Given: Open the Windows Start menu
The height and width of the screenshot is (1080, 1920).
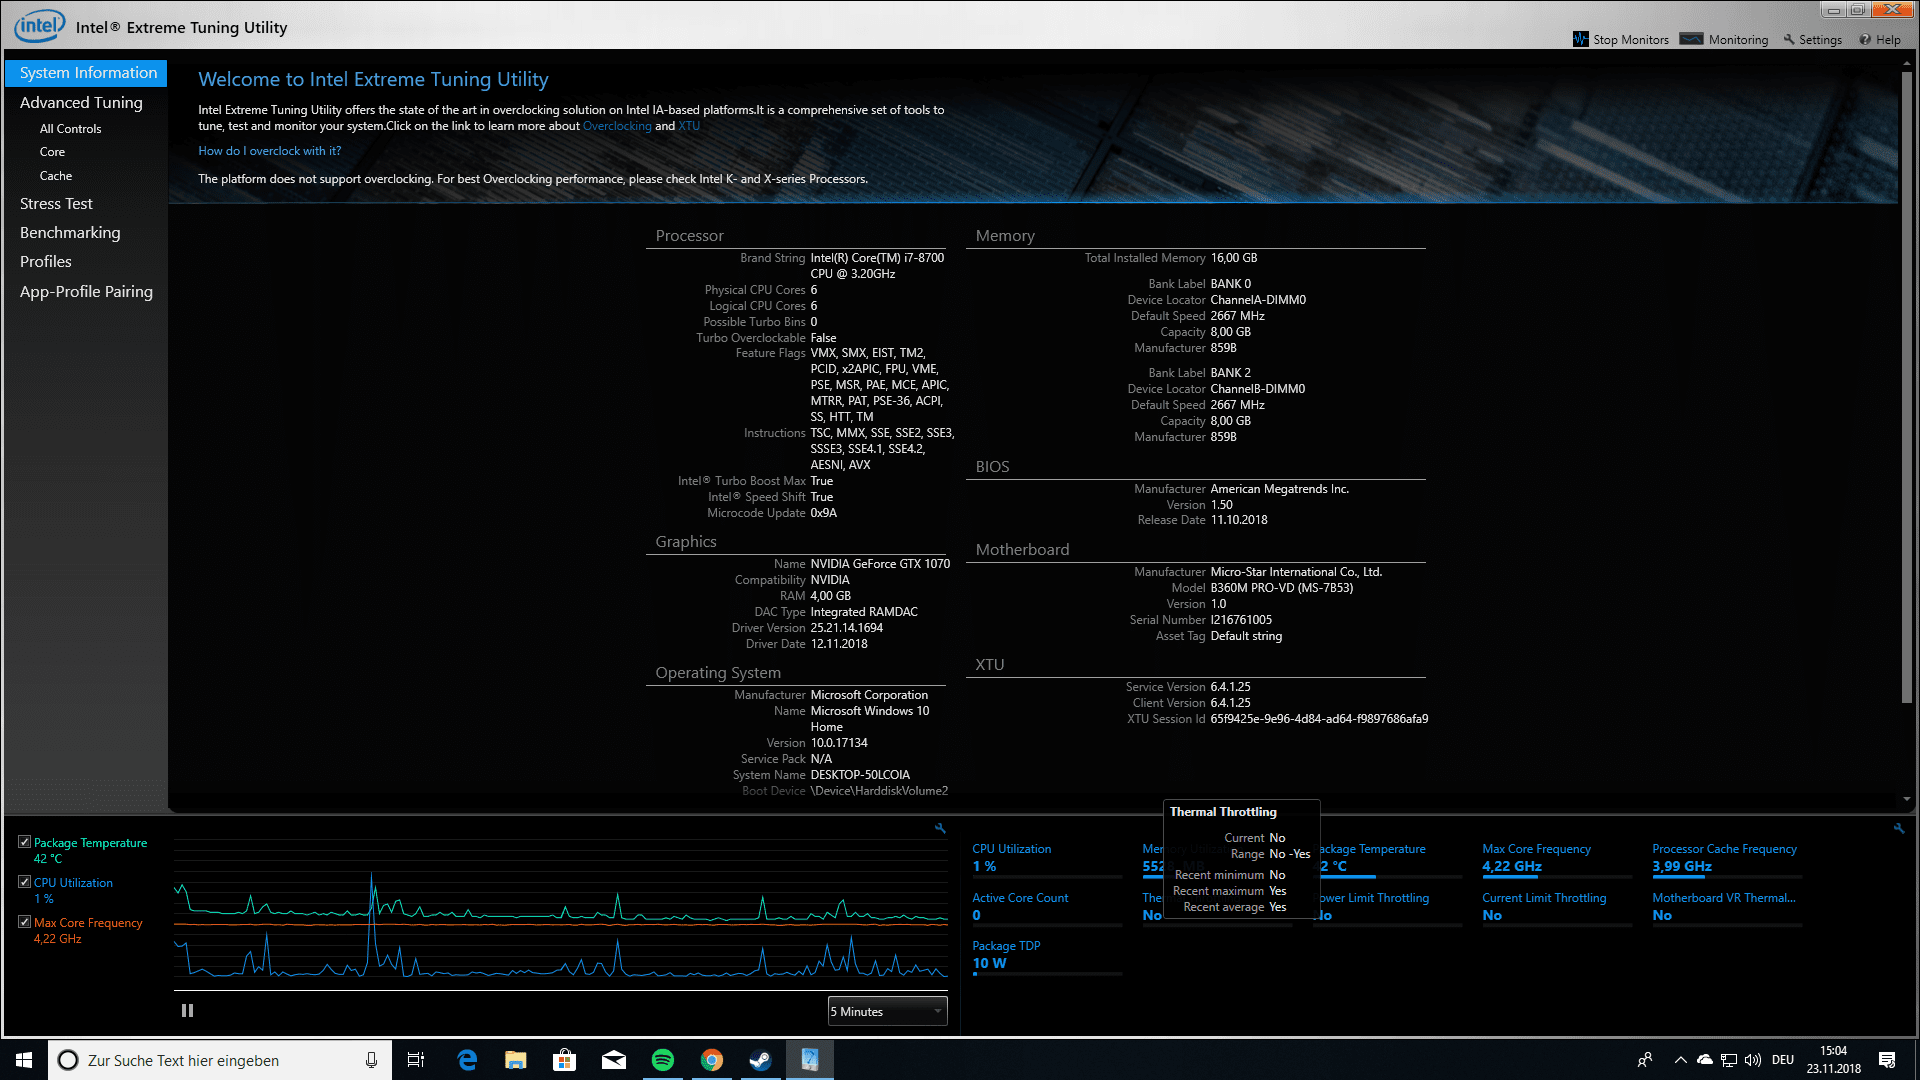Looking at the screenshot, I should pos(24,1060).
